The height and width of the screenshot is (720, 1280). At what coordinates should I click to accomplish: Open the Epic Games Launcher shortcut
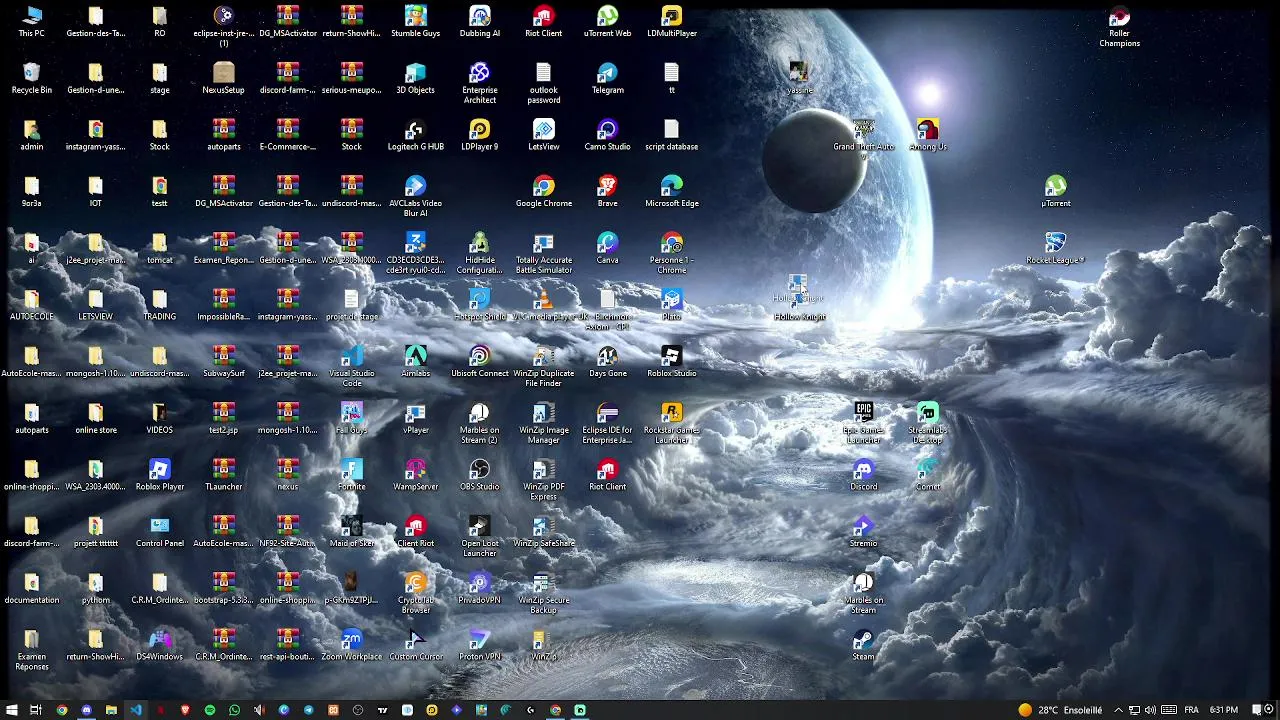click(x=863, y=423)
